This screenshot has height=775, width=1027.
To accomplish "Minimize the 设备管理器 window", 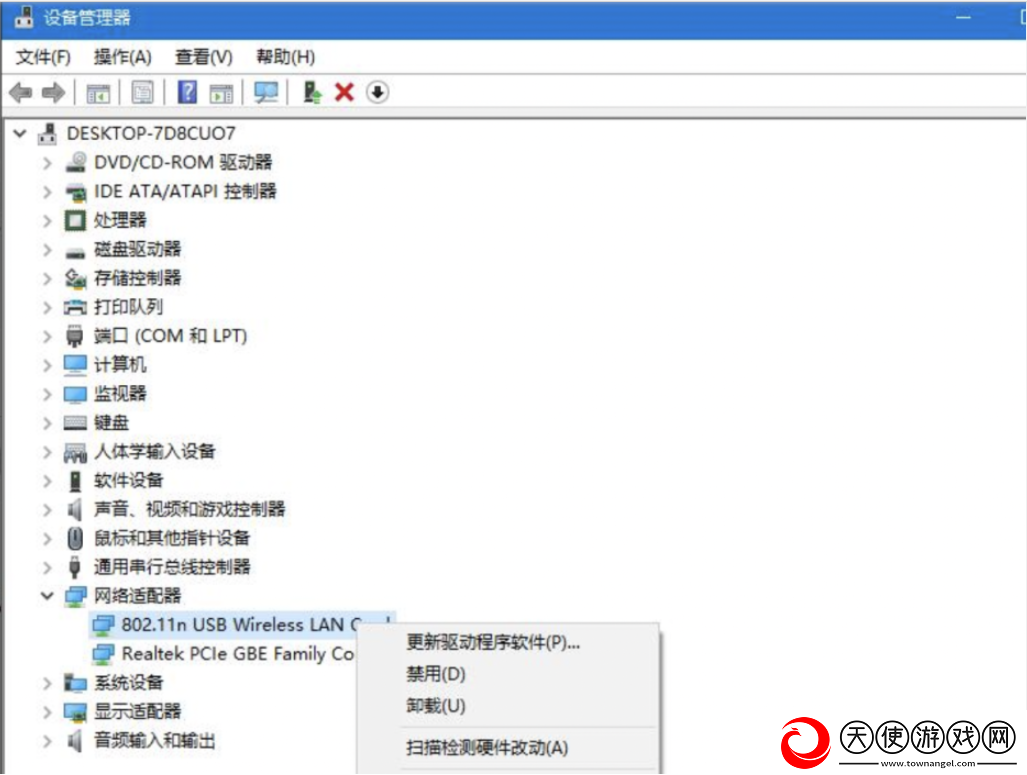I will coord(963,18).
